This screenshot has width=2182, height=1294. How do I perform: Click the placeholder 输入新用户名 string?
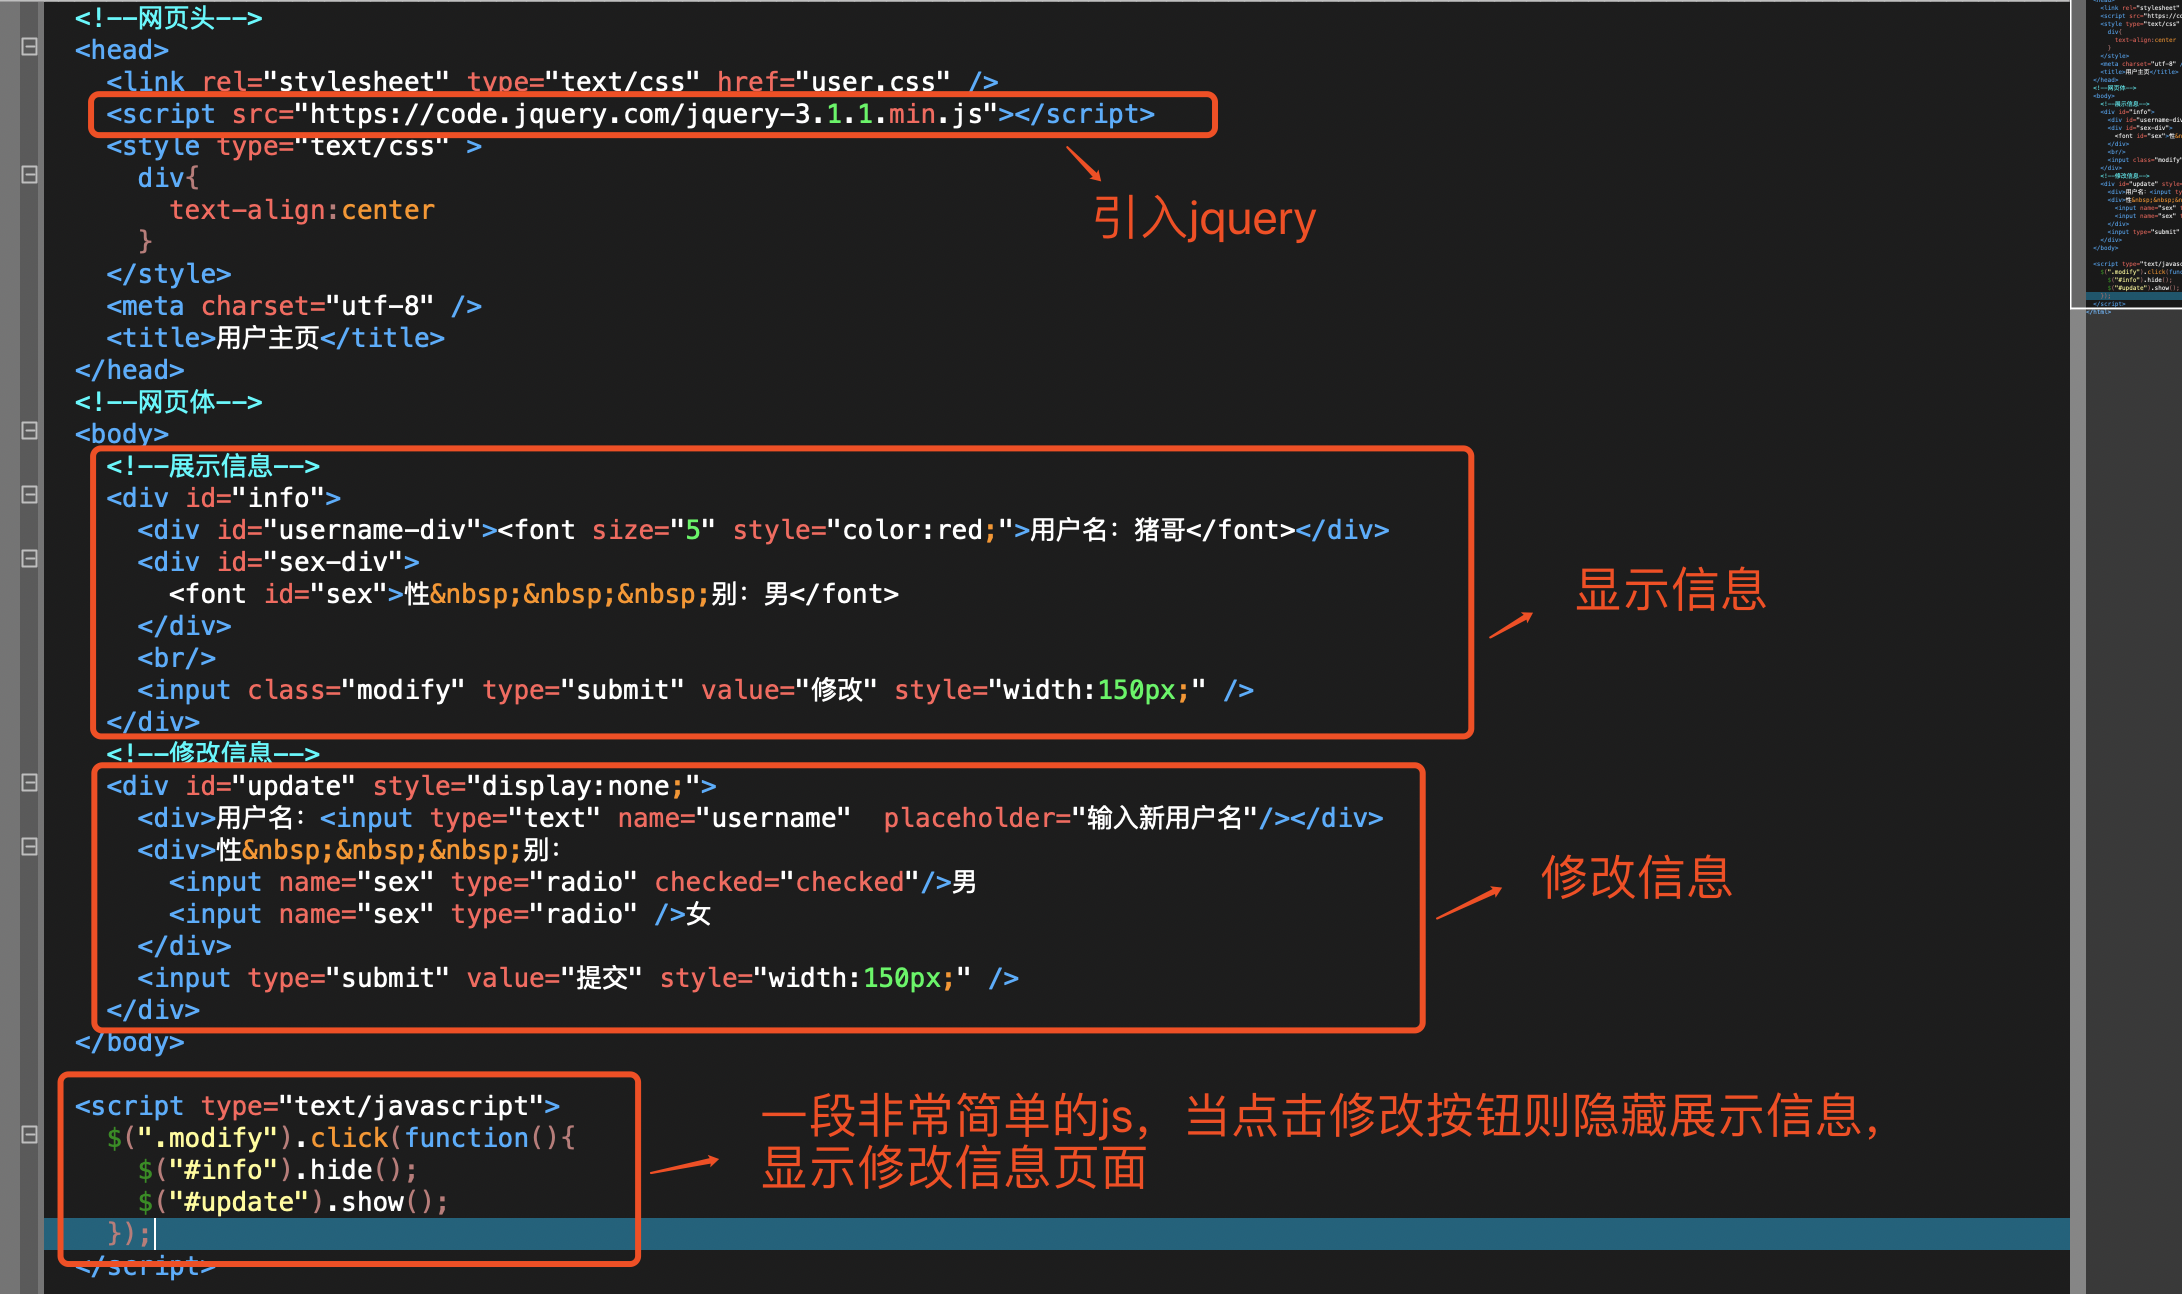pos(1164,818)
